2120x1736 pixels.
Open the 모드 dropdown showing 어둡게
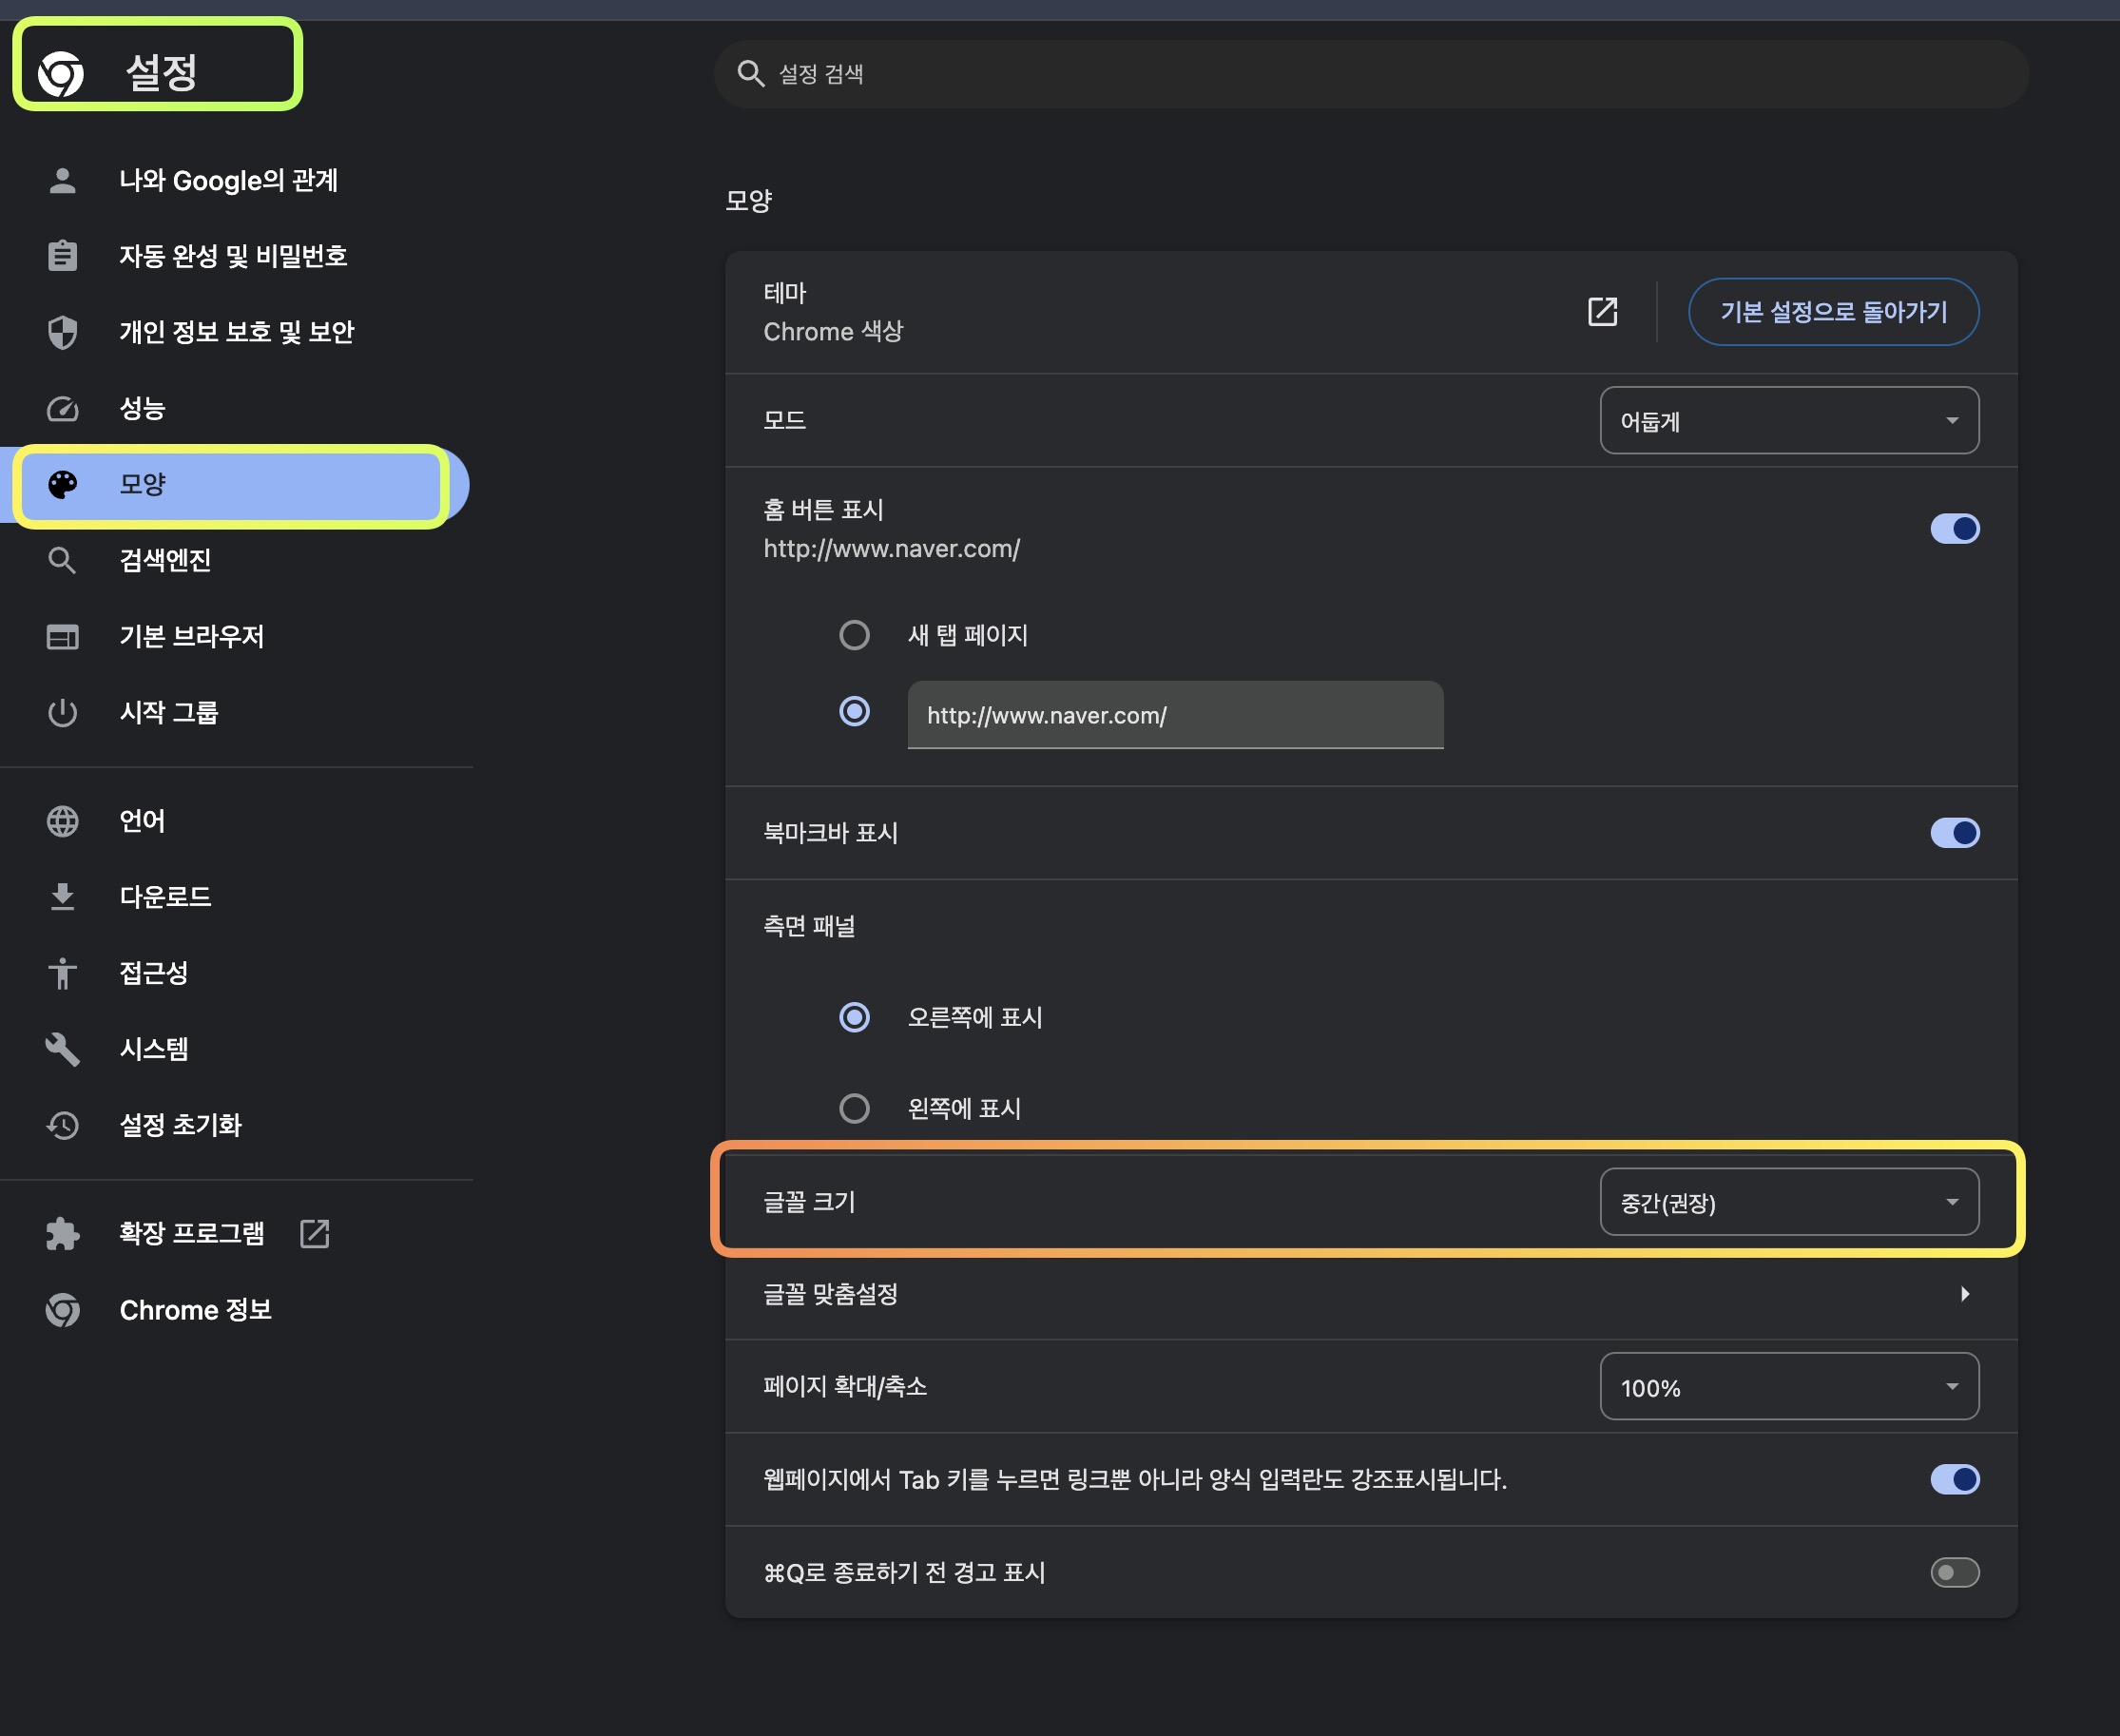(1788, 420)
